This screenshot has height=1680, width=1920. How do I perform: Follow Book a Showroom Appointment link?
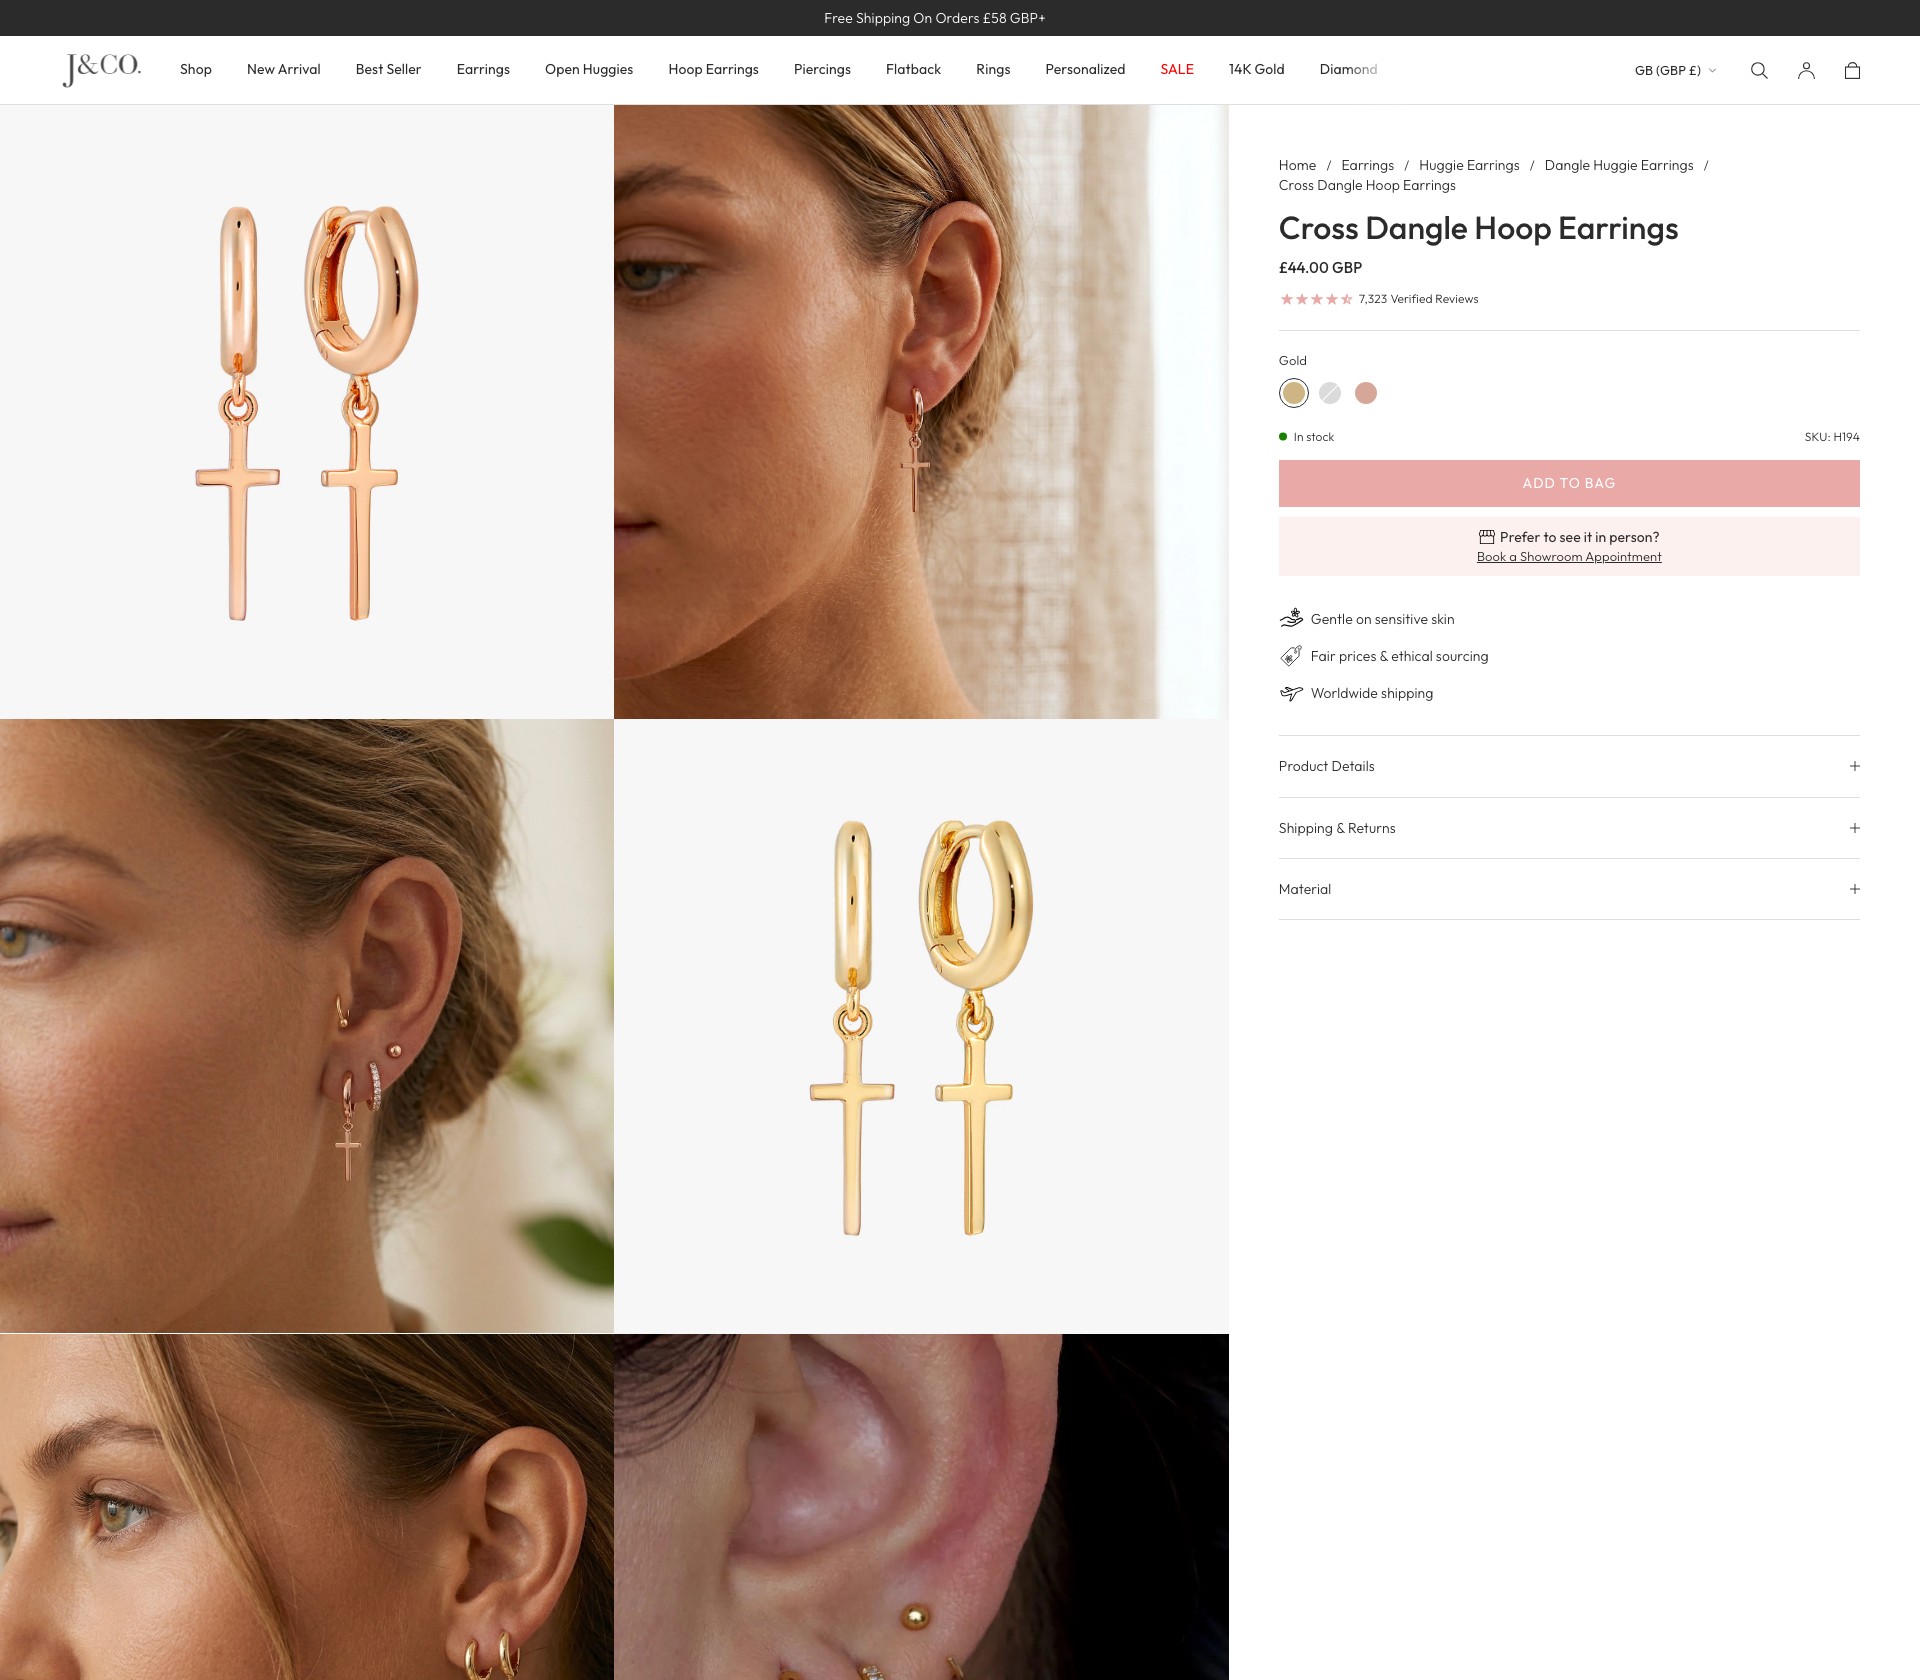pos(1569,557)
